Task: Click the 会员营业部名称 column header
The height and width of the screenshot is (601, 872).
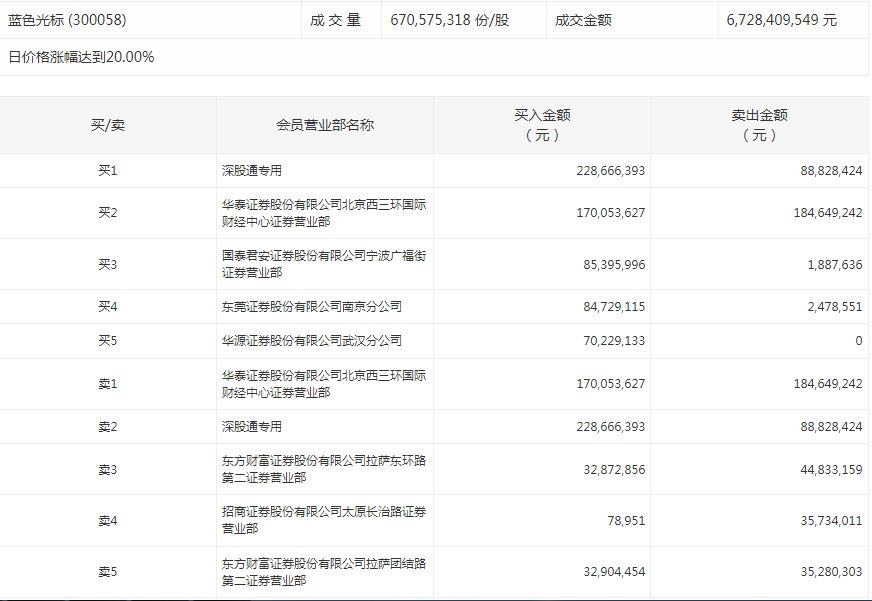Action: [x=325, y=125]
